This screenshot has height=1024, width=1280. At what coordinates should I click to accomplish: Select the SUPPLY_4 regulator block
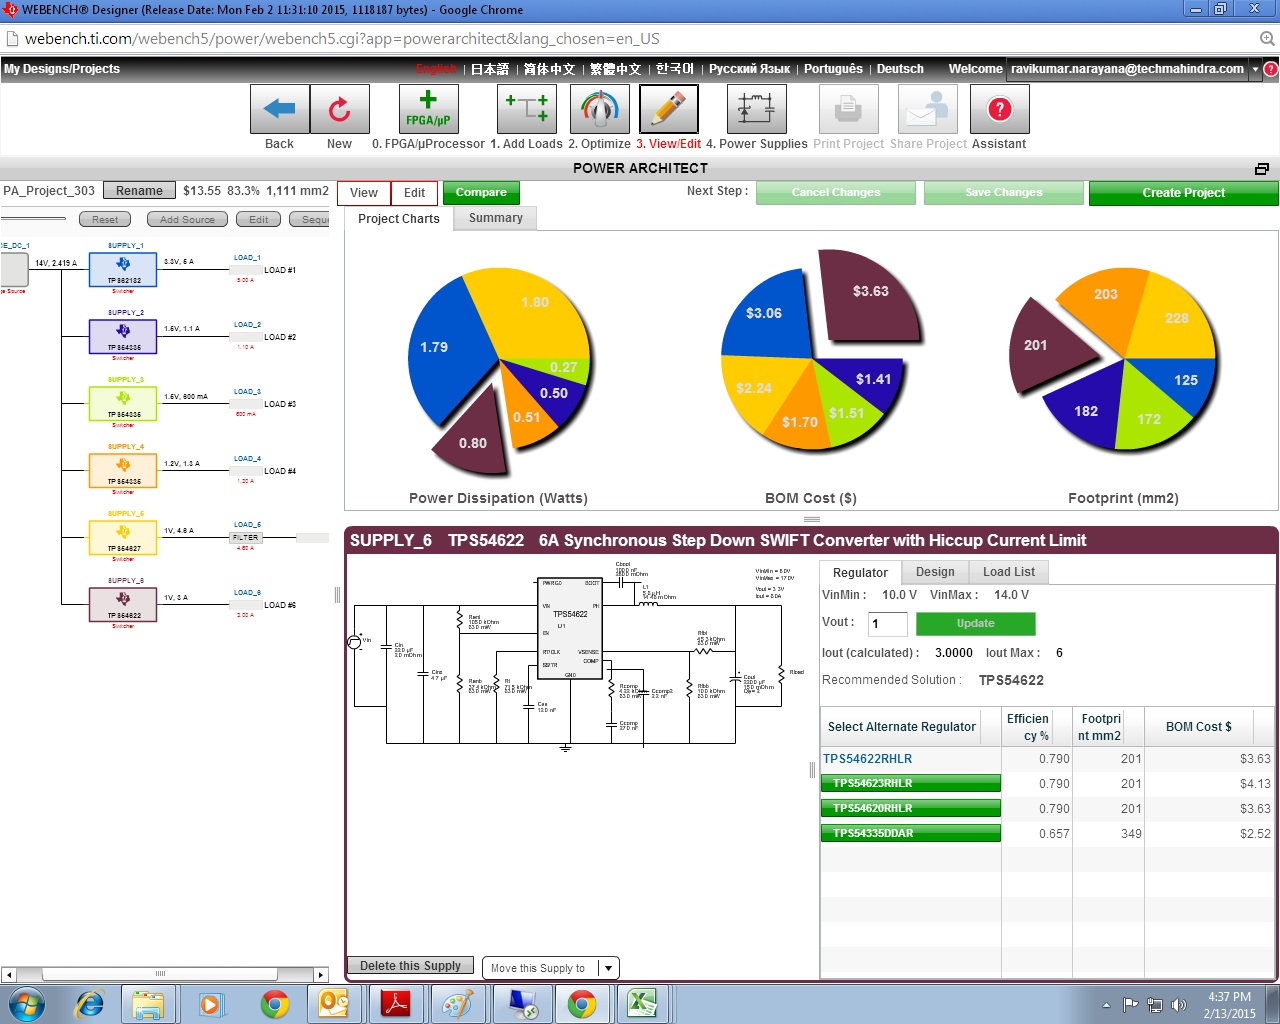pyautogui.click(x=123, y=471)
